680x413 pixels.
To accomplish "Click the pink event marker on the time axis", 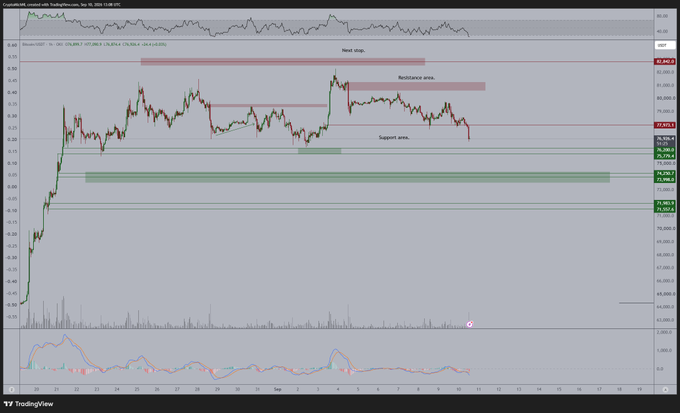I will click(470, 324).
